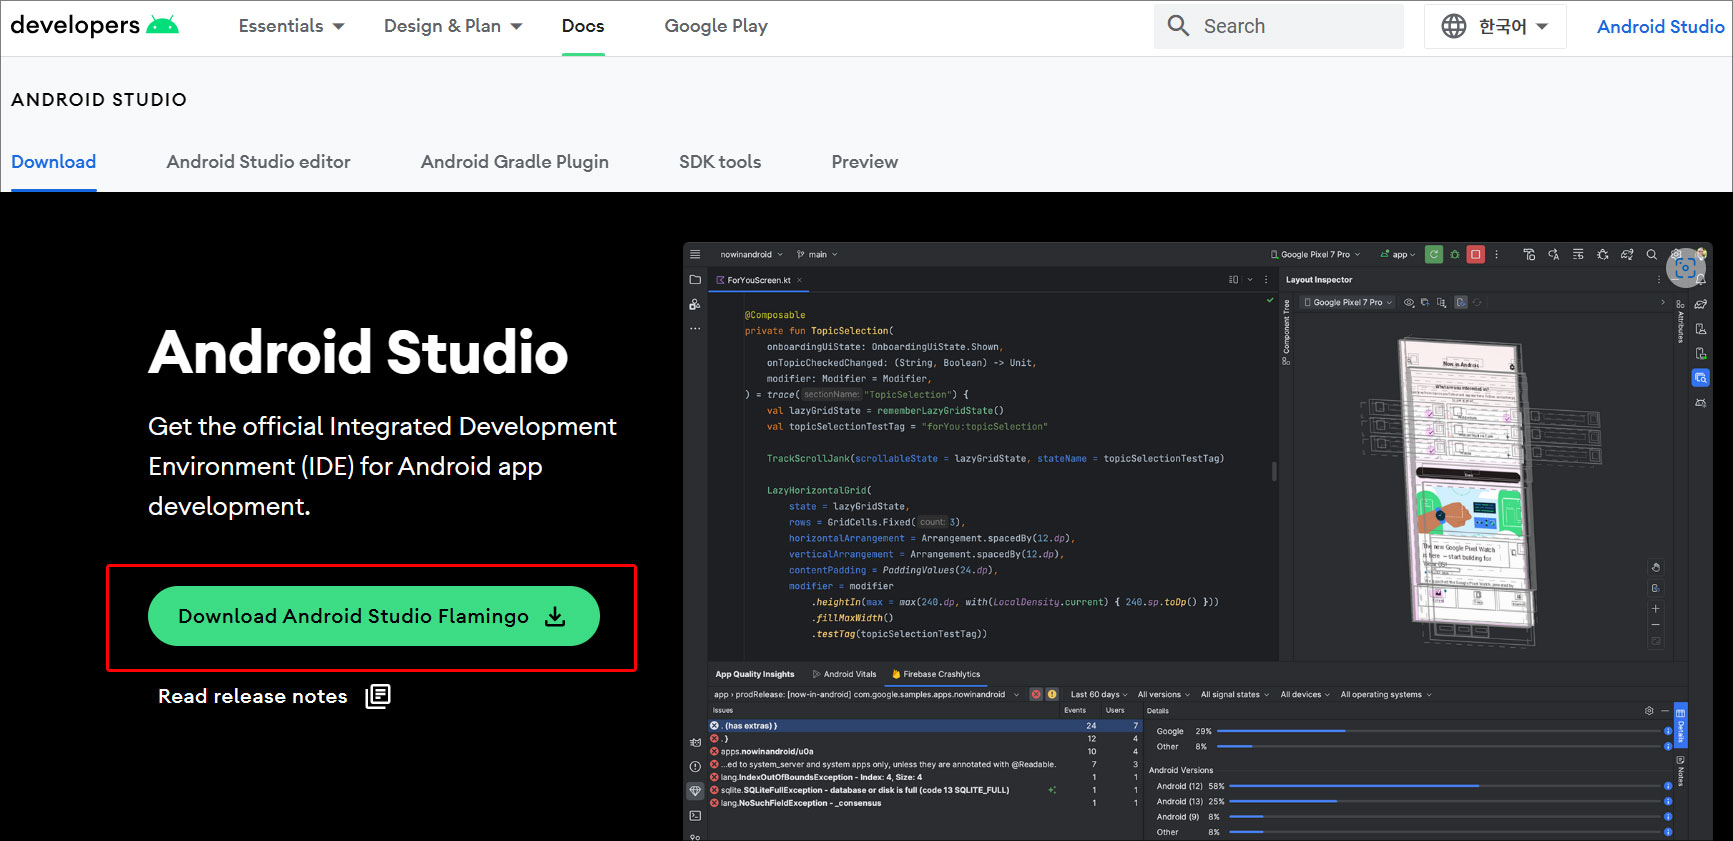This screenshot has width=1733, height=841.
Task: Open Read release notes link
Action: [253, 696]
